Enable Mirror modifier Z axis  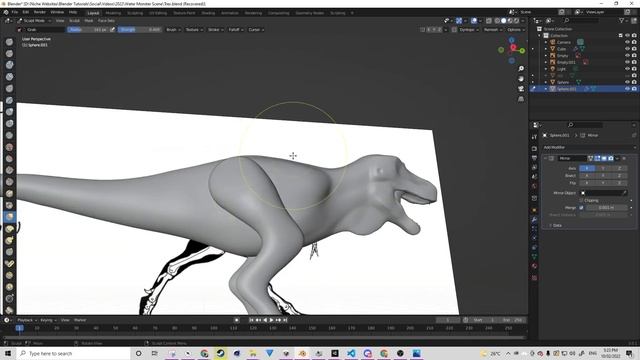[x=619, y=168]
